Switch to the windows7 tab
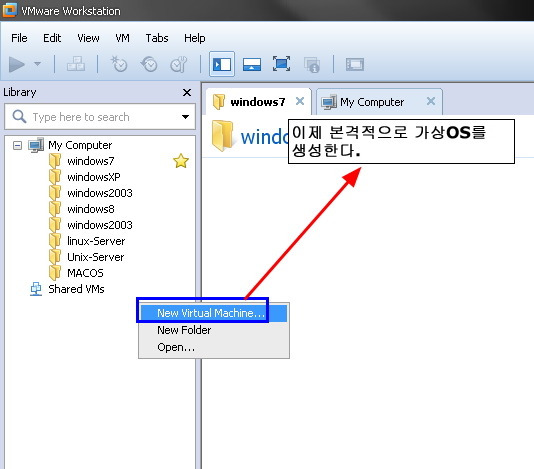 [x=258, y=101]
